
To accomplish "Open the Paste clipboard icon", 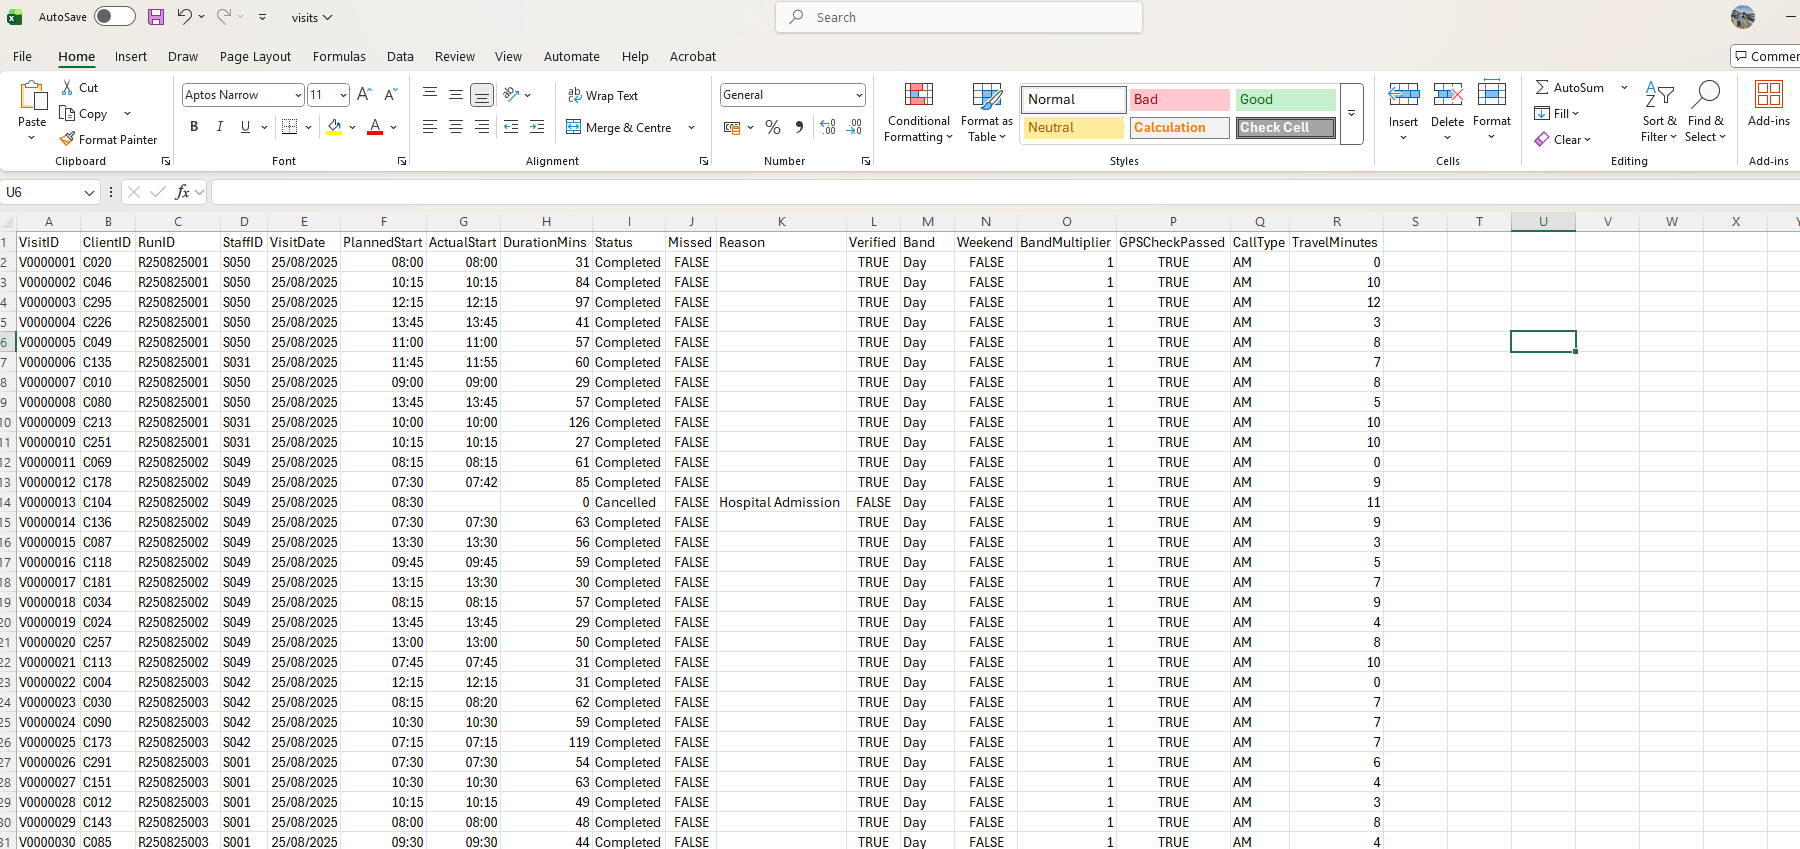I will coord(33,97).
